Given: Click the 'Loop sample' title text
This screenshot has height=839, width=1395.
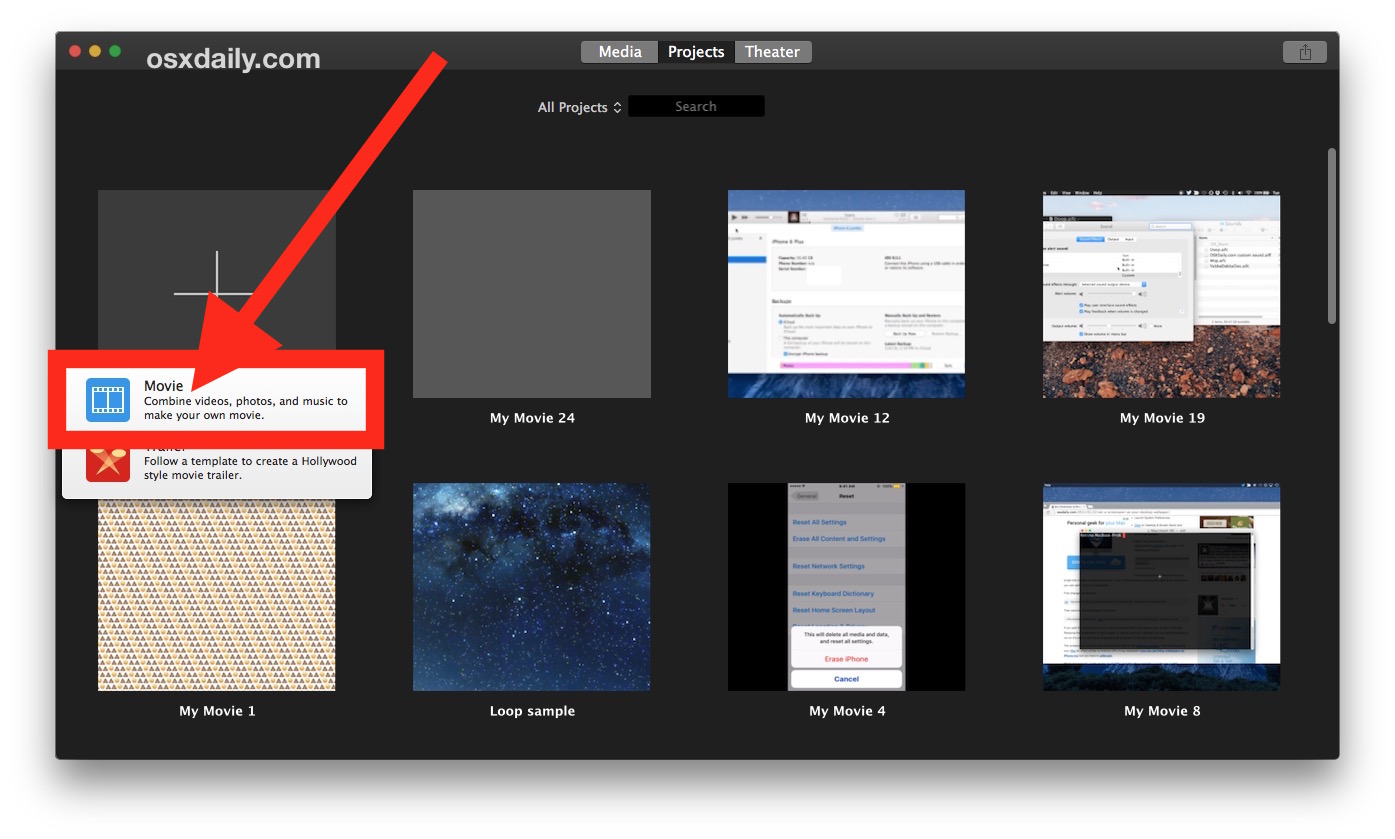Looking at the screenshot, I should pyautogui.click(x=532, y=711).
